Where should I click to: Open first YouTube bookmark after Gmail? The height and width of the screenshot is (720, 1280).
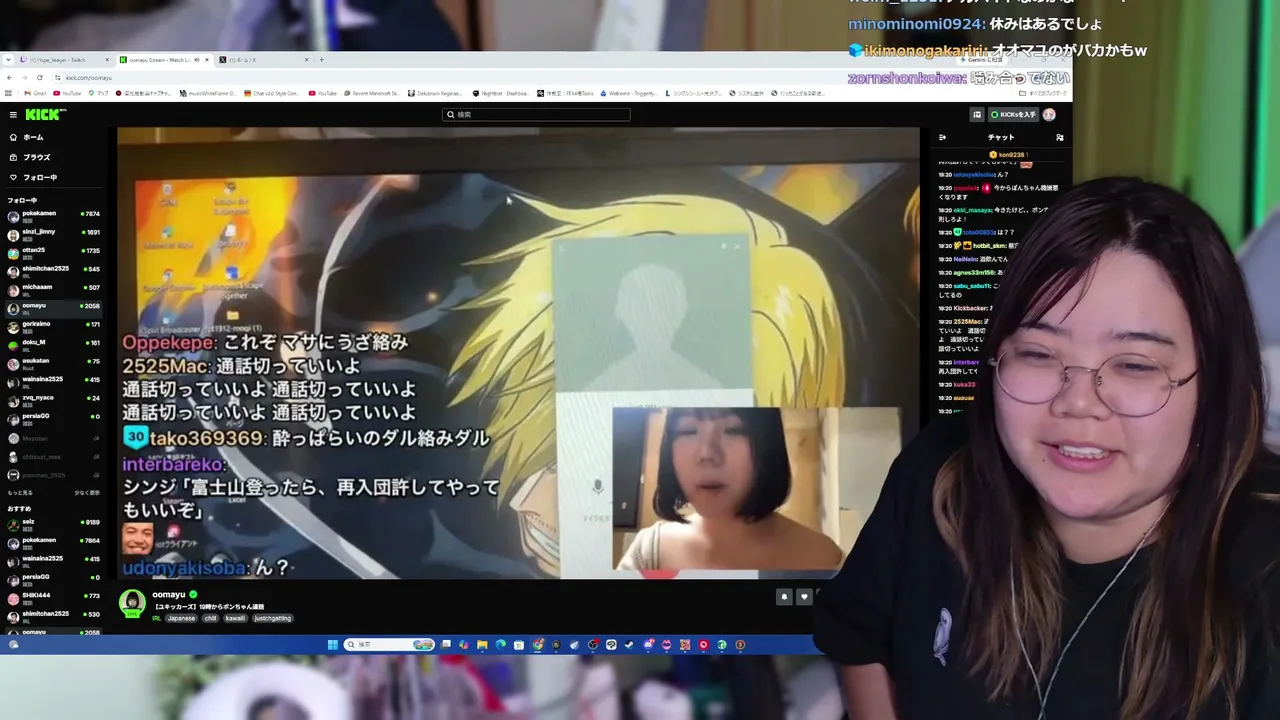(68, 93)
